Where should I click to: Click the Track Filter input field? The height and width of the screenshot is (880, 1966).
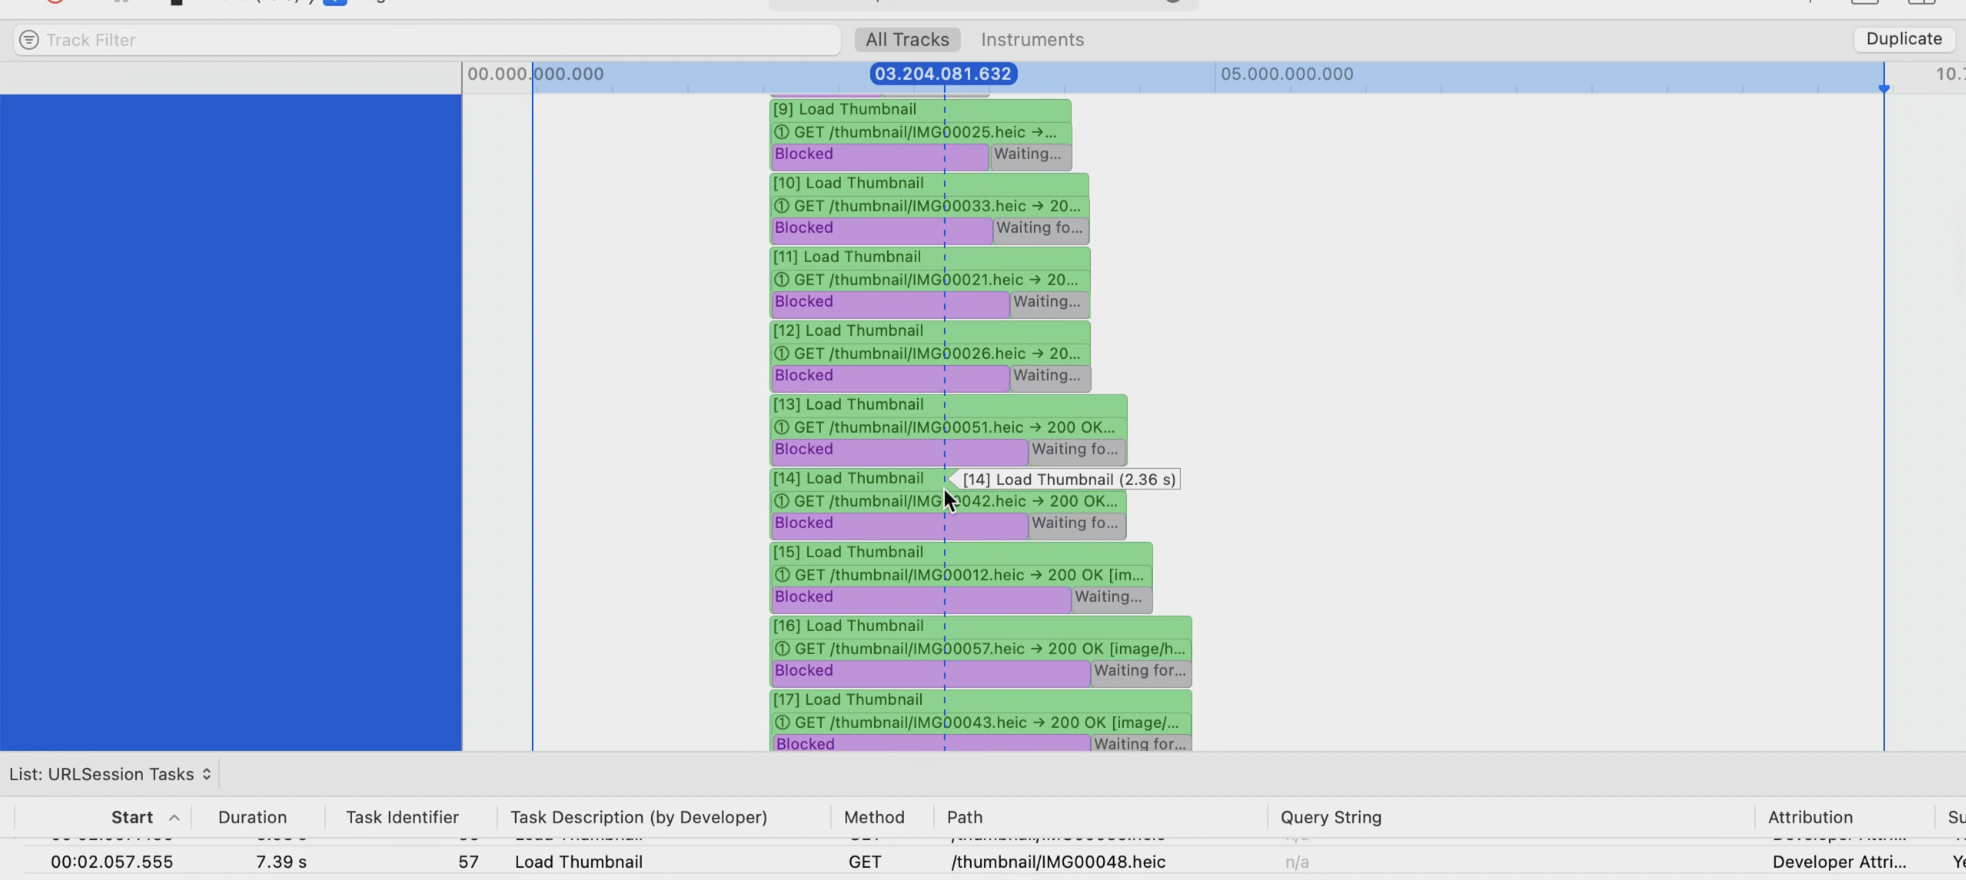point(427,40)
